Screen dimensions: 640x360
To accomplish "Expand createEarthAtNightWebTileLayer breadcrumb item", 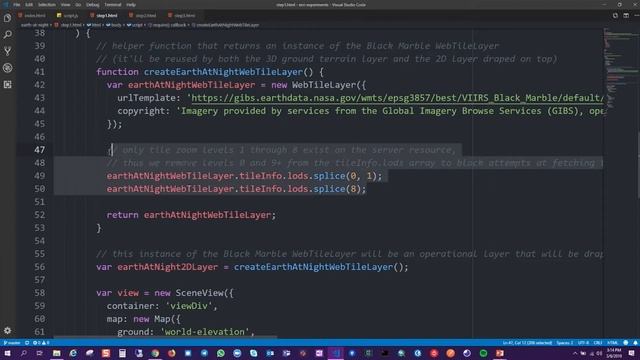I will point(226,25).
